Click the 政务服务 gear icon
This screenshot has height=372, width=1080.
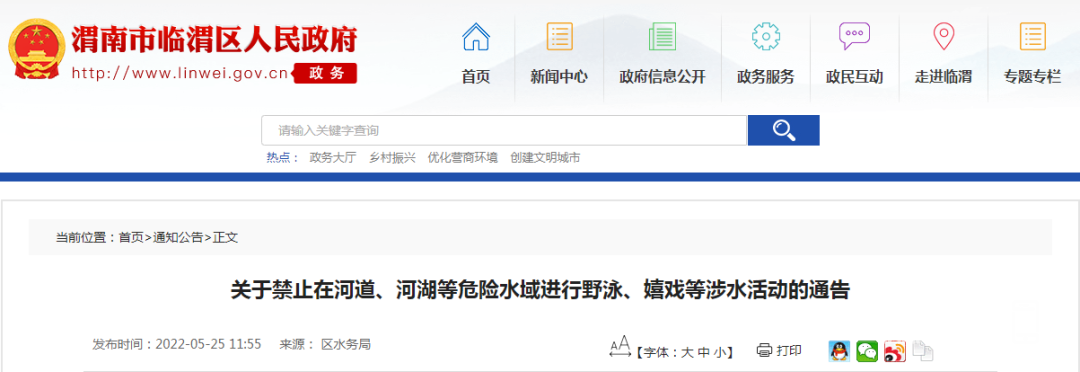(765, 36)
